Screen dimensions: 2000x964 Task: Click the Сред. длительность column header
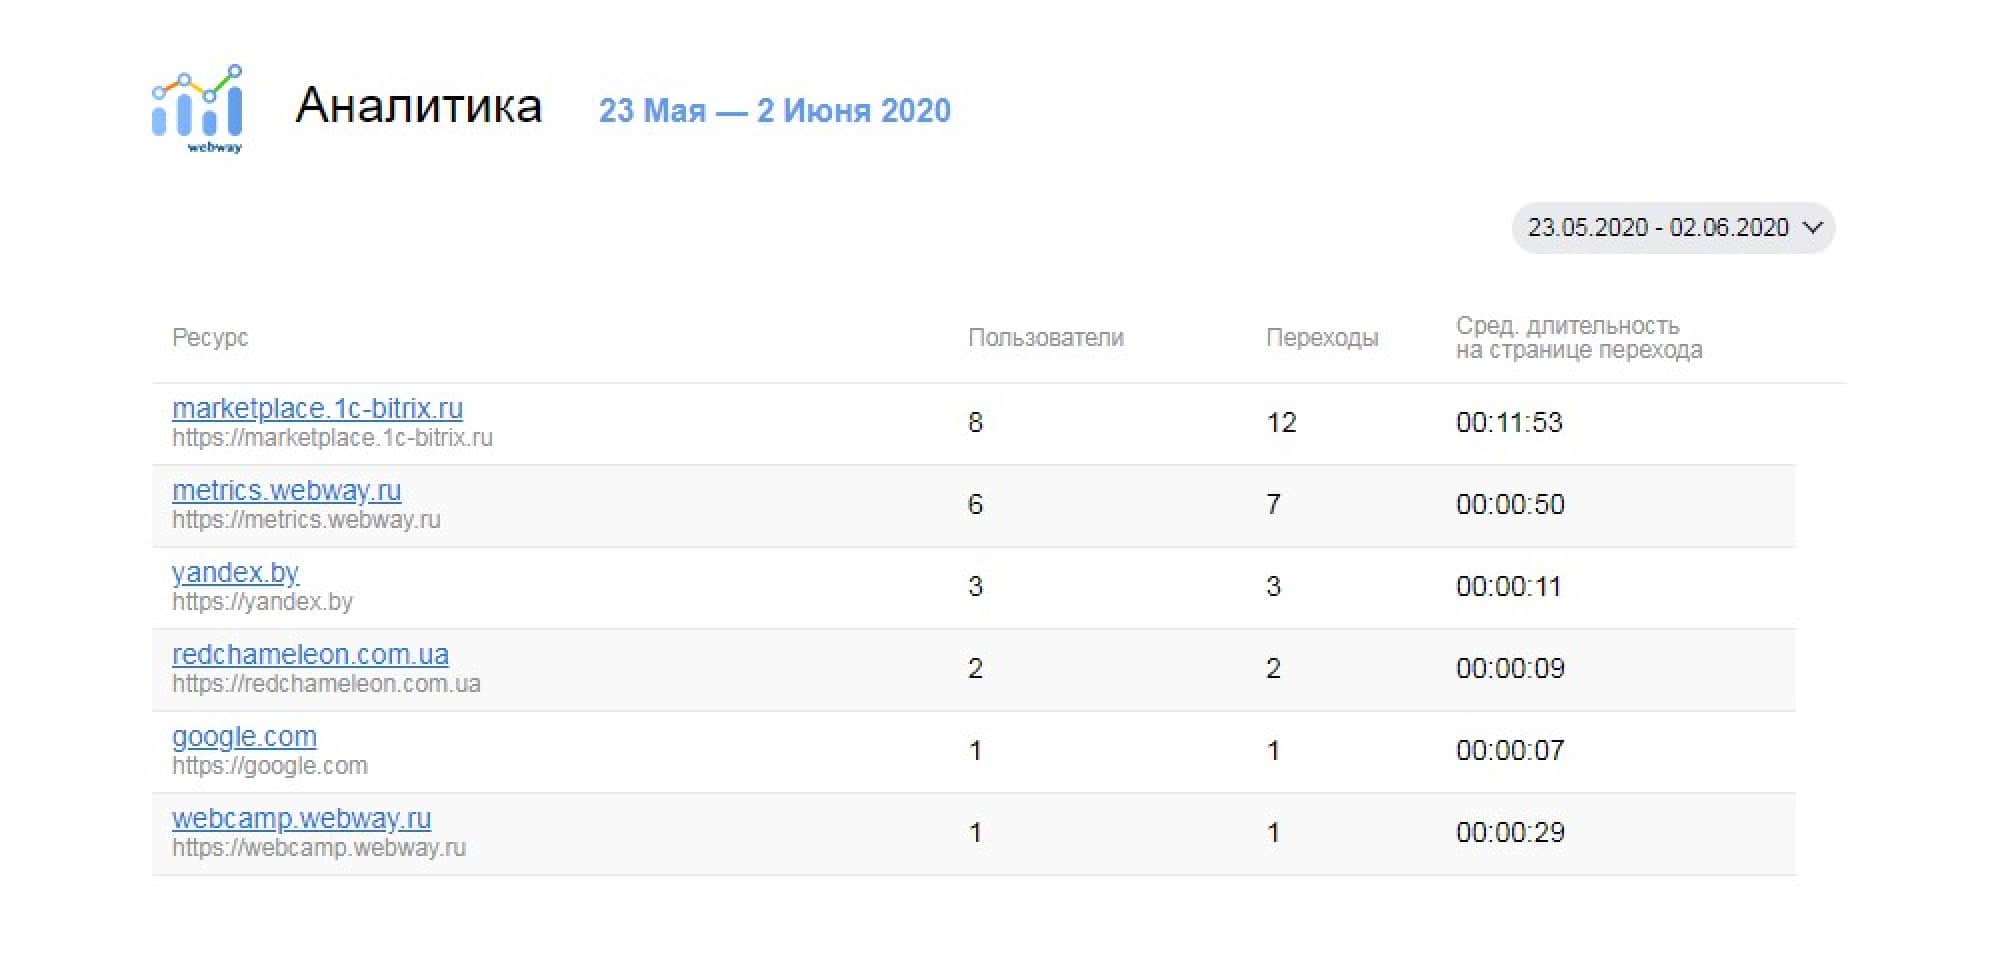point(1578,338)
